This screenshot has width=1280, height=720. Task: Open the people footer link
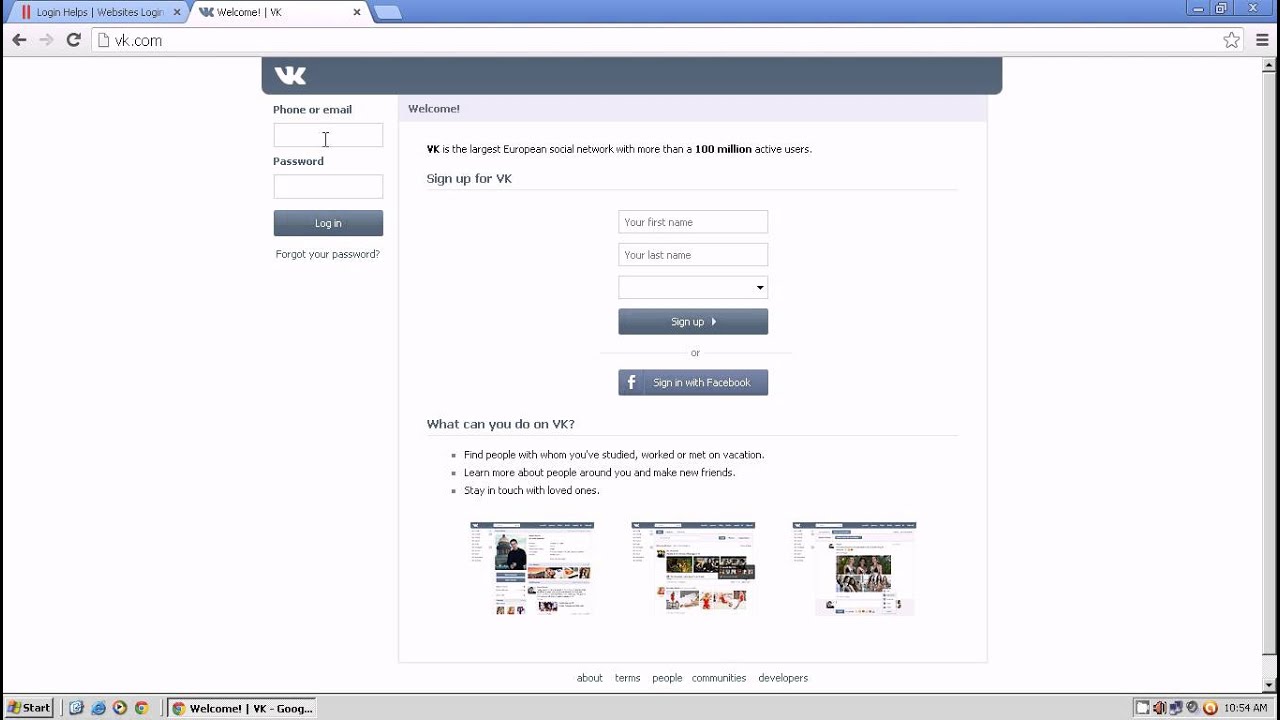[667, 678]
